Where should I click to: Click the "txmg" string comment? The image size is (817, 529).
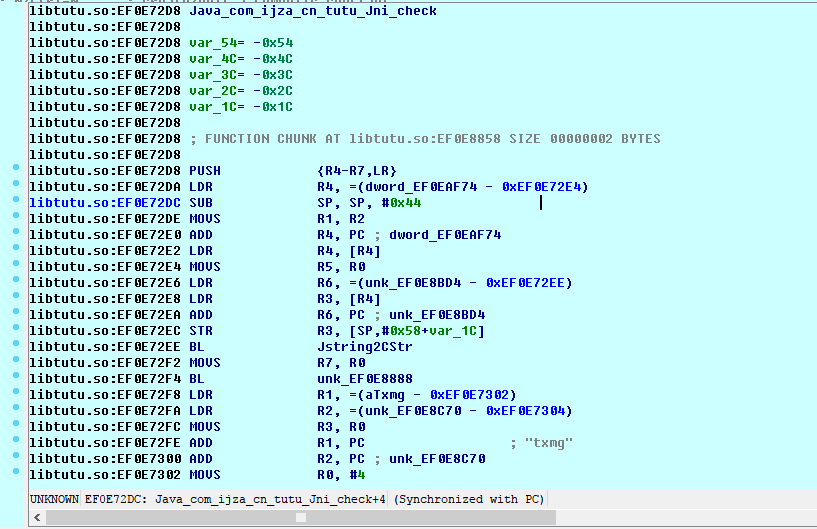pyautogui.click(x=549, y=443)
